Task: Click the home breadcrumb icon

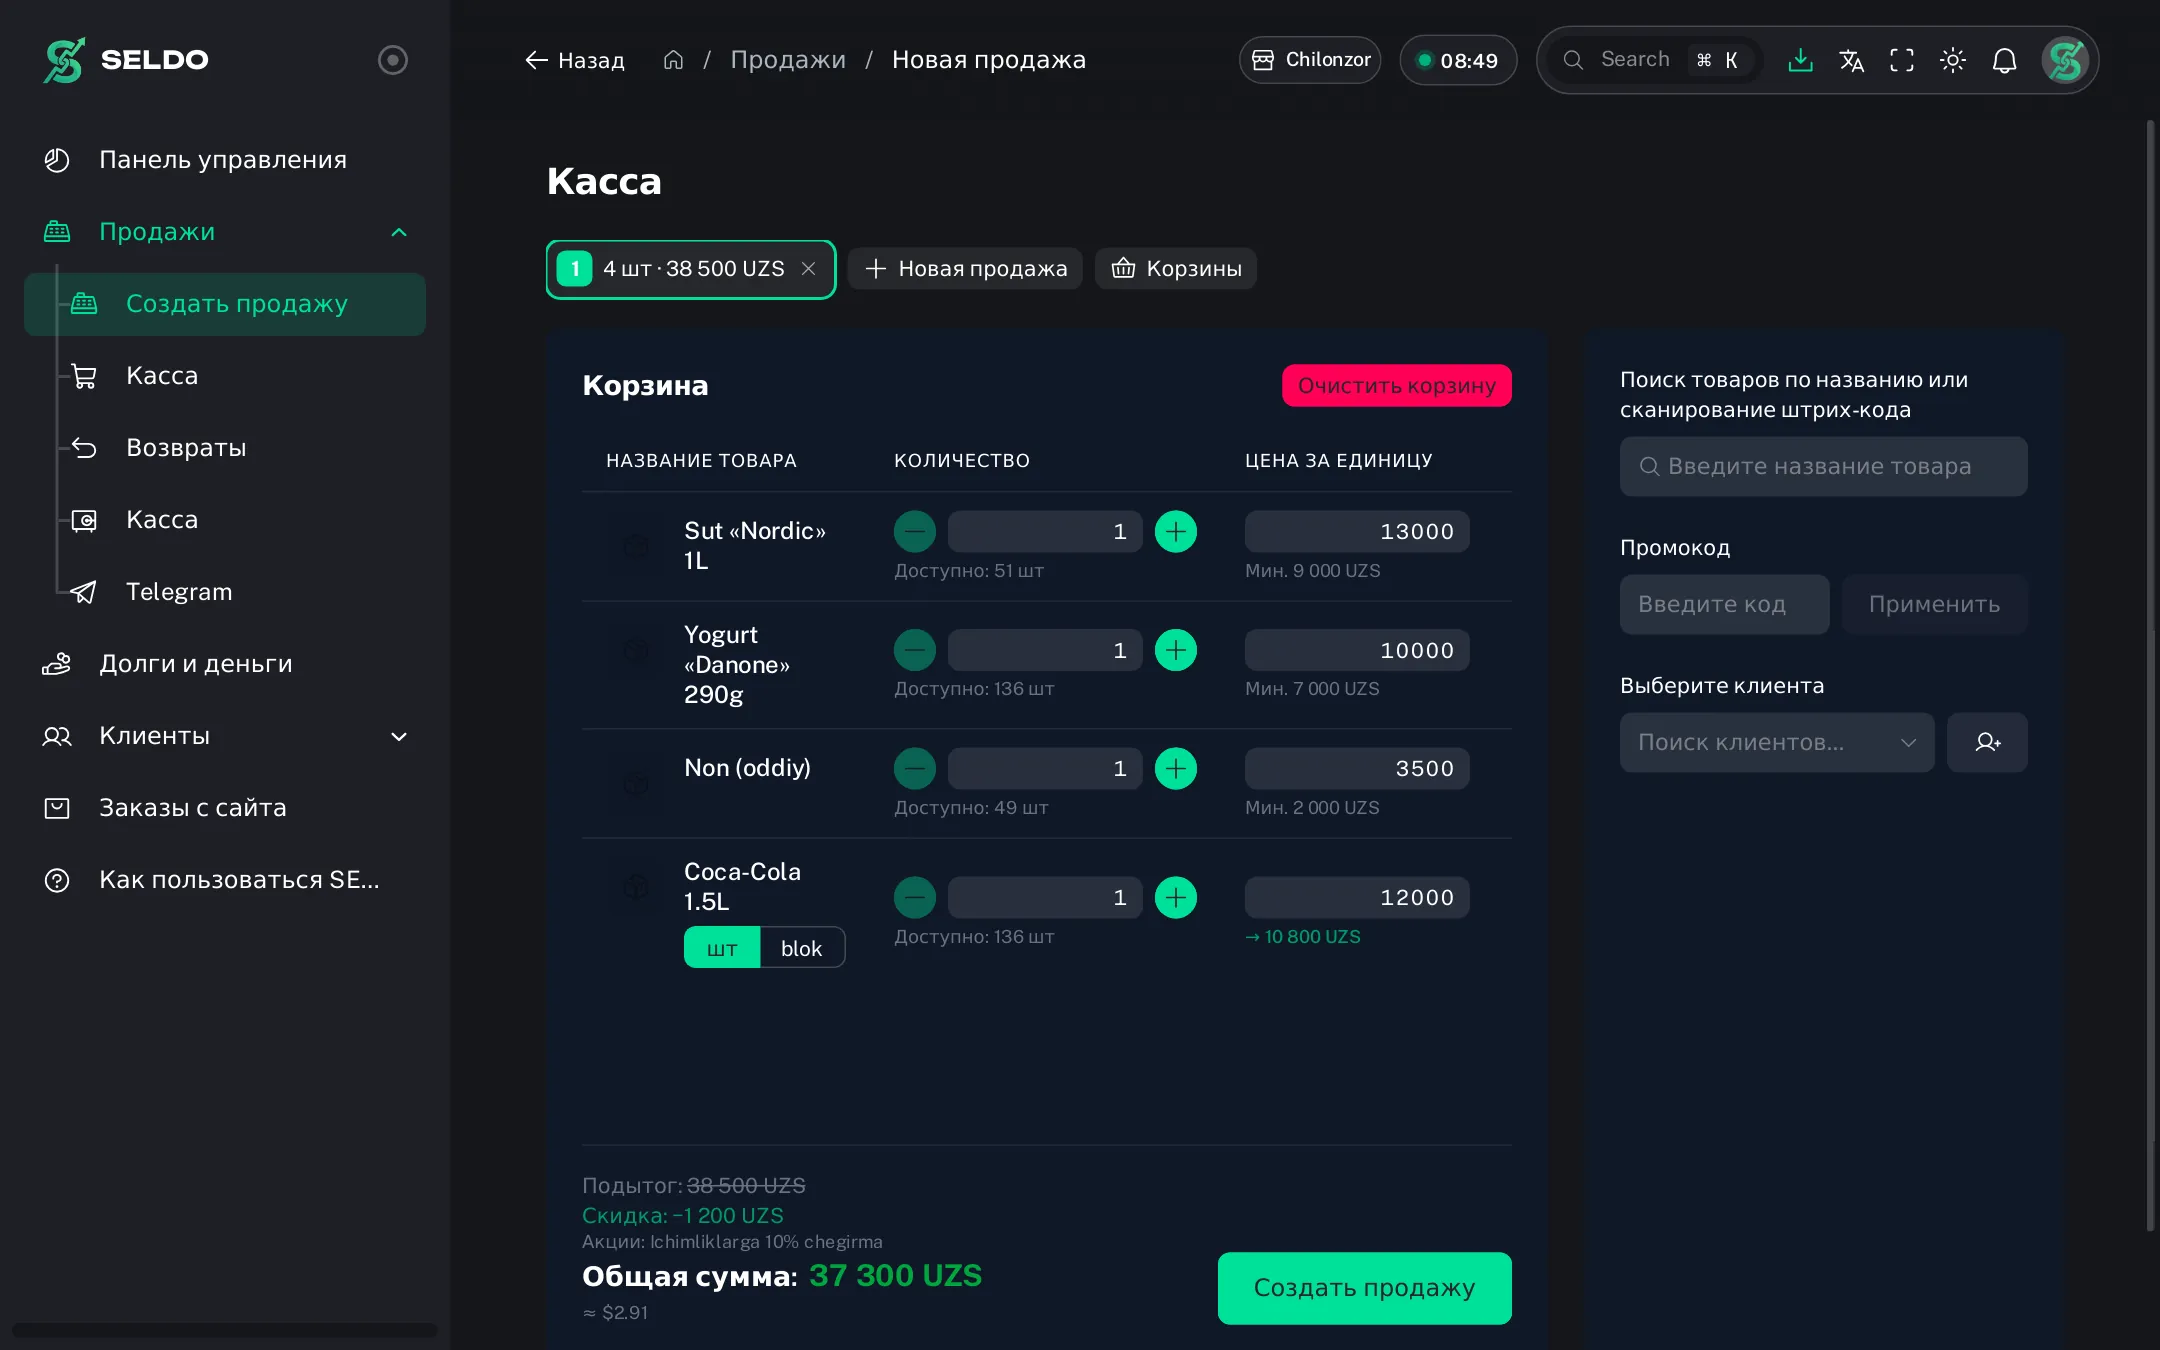Action: point(673,60)
